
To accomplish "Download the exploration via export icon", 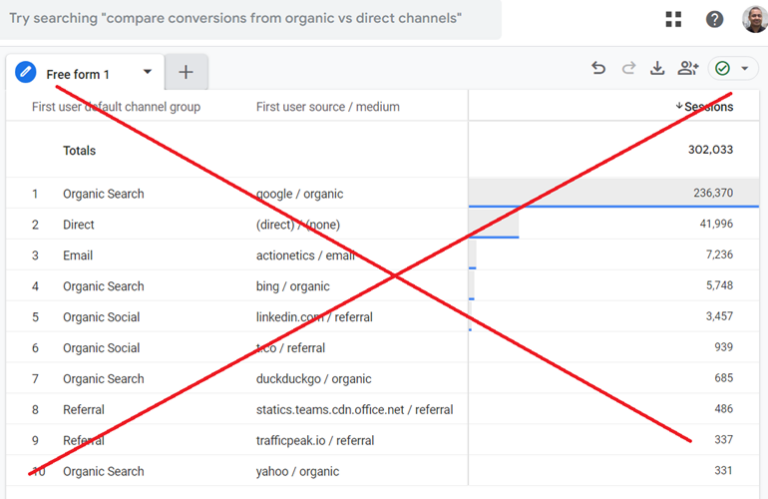I will (x=657, y=68).
